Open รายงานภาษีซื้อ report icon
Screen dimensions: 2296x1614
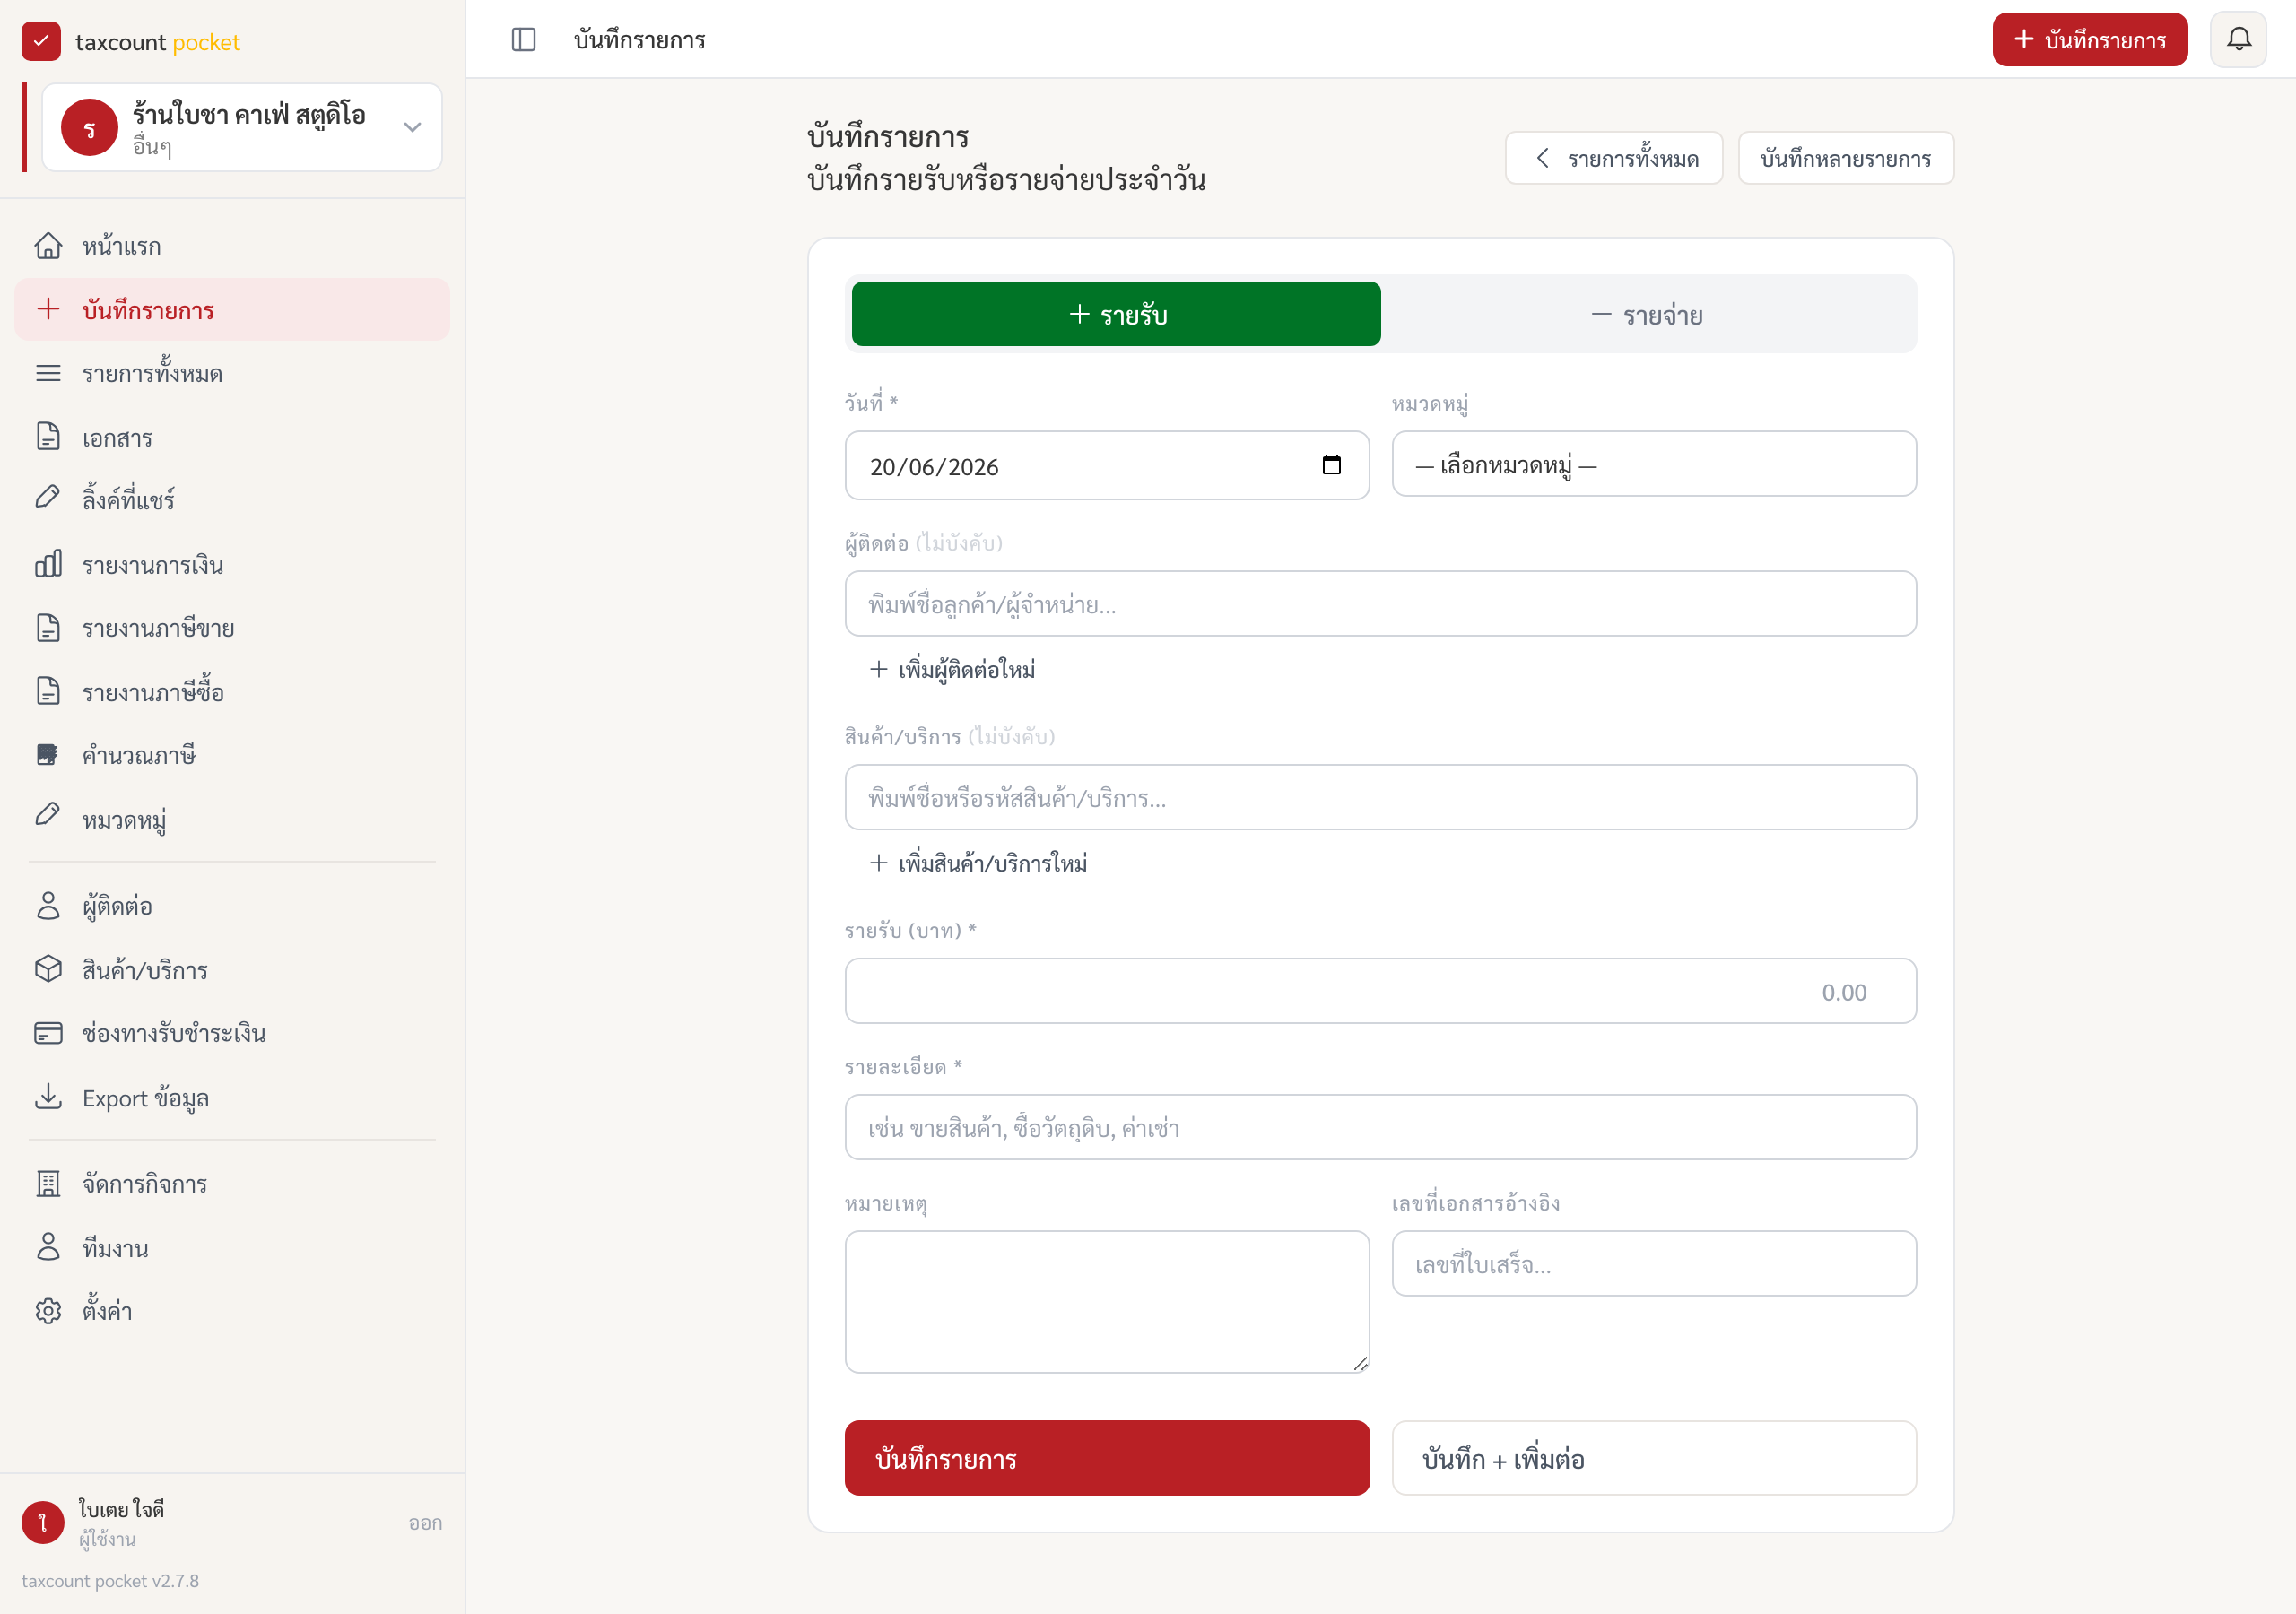tap(48, 691)
